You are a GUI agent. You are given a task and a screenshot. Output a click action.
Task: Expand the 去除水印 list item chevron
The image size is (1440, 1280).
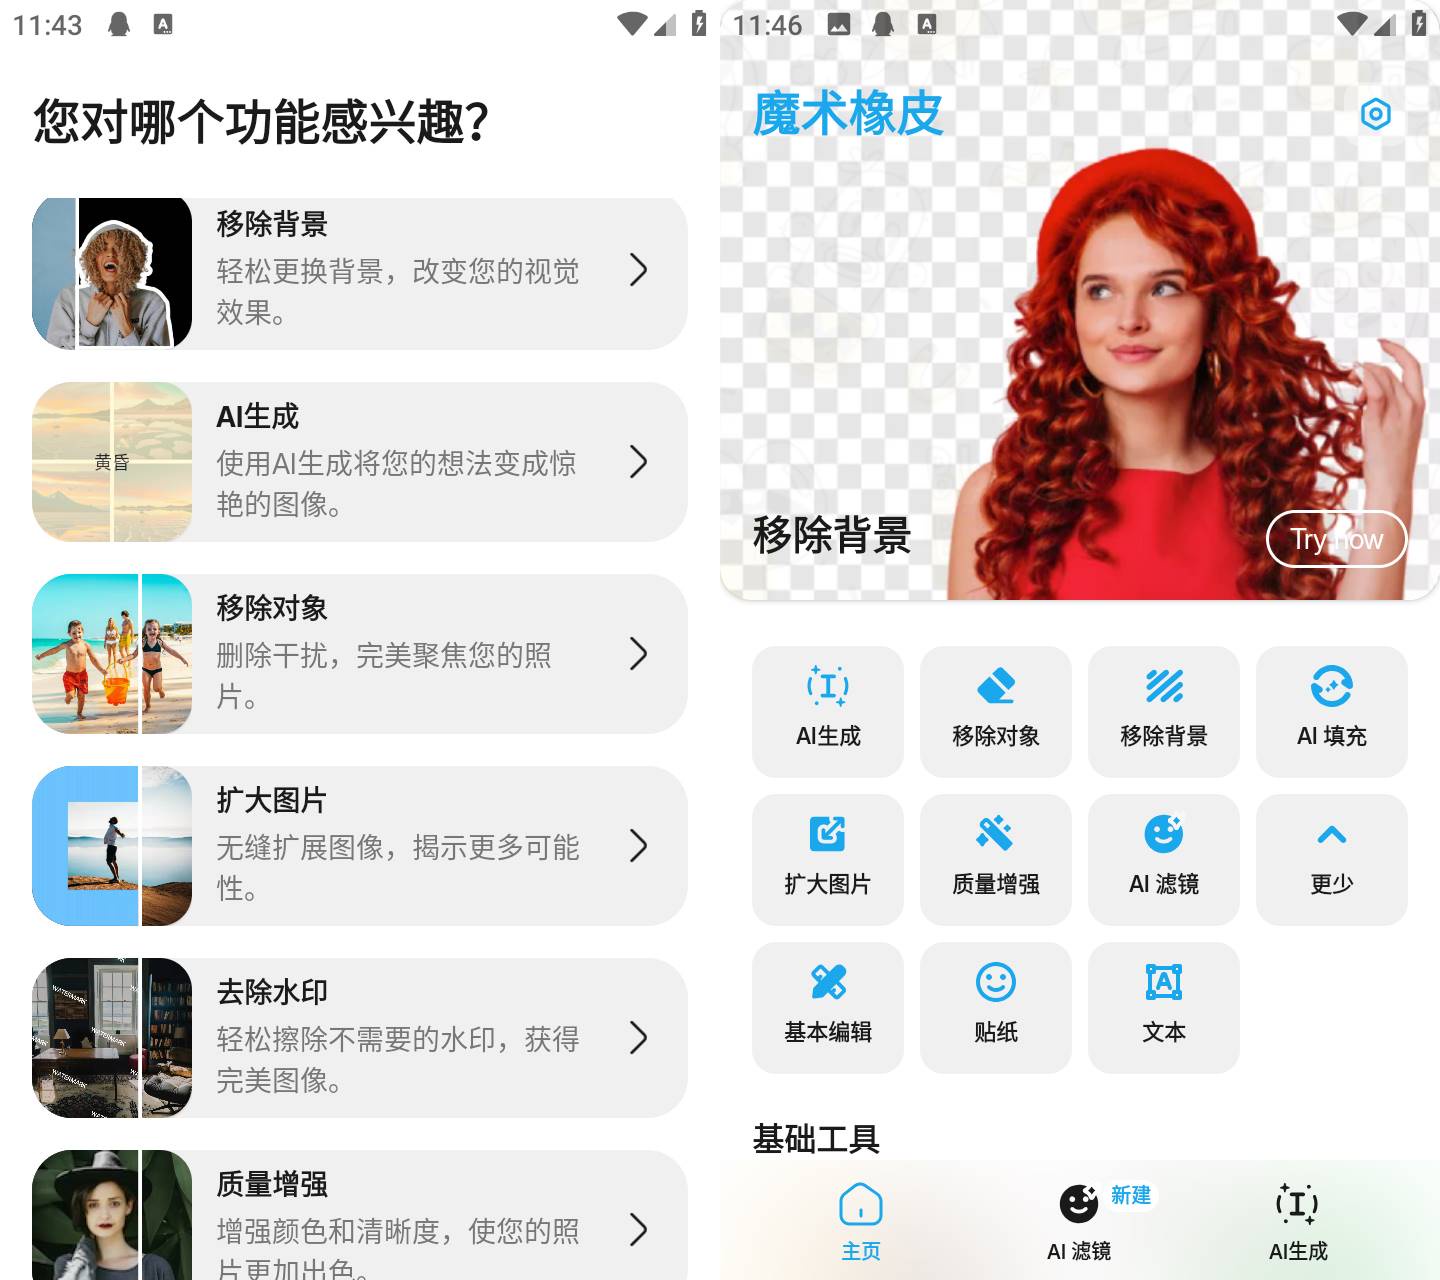tap(640, 1040)
